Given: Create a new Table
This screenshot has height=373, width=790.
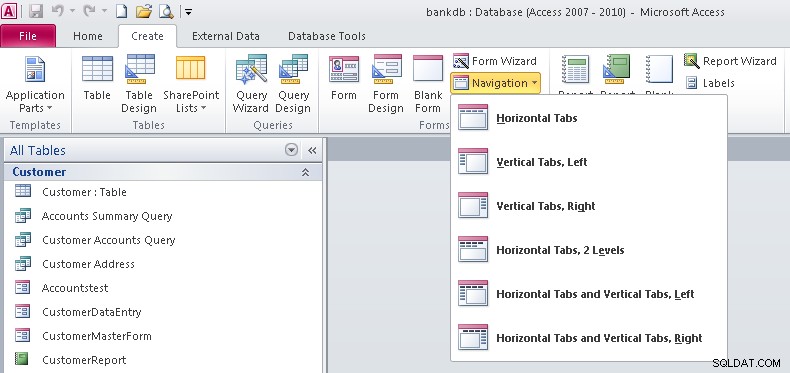Looking at the screenshot, I should [x=97, y=78].
